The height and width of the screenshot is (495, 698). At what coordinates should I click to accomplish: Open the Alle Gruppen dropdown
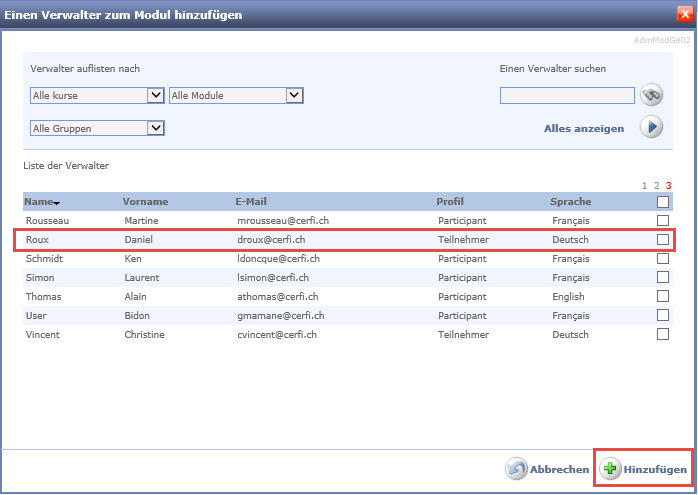155,128
